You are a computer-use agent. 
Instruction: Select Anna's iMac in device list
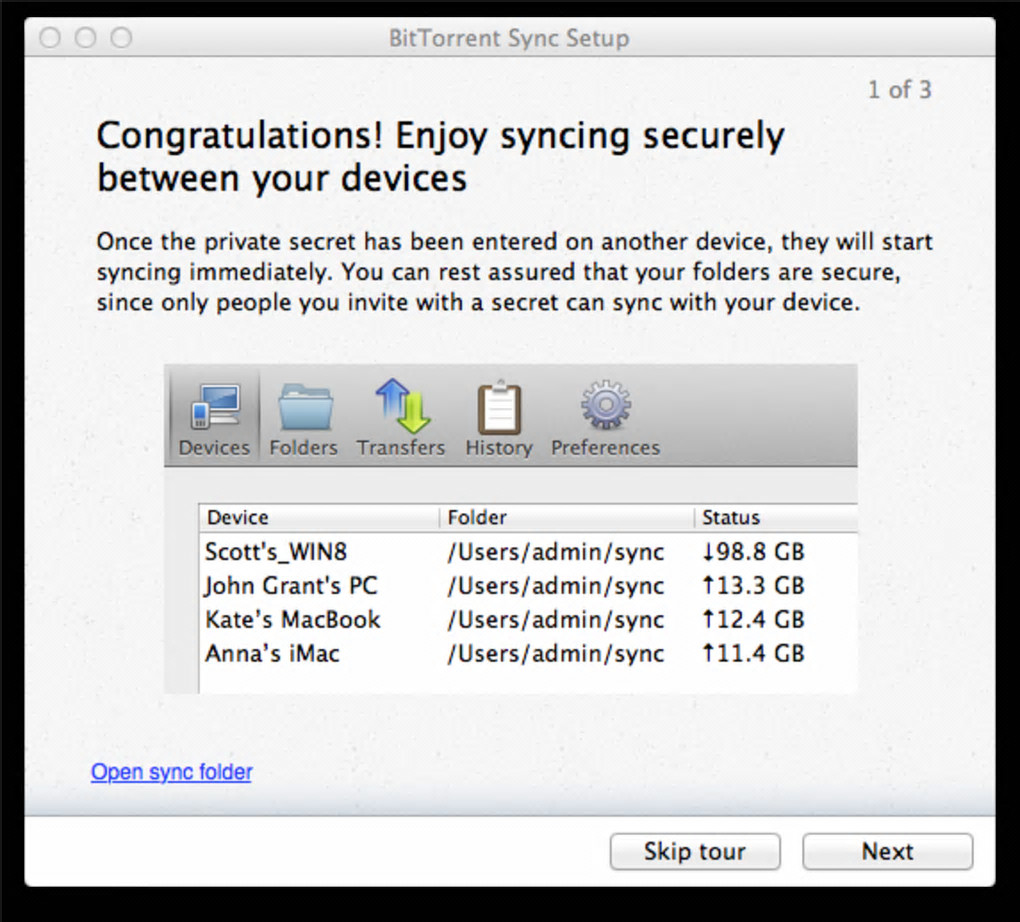tap(272, 654)
